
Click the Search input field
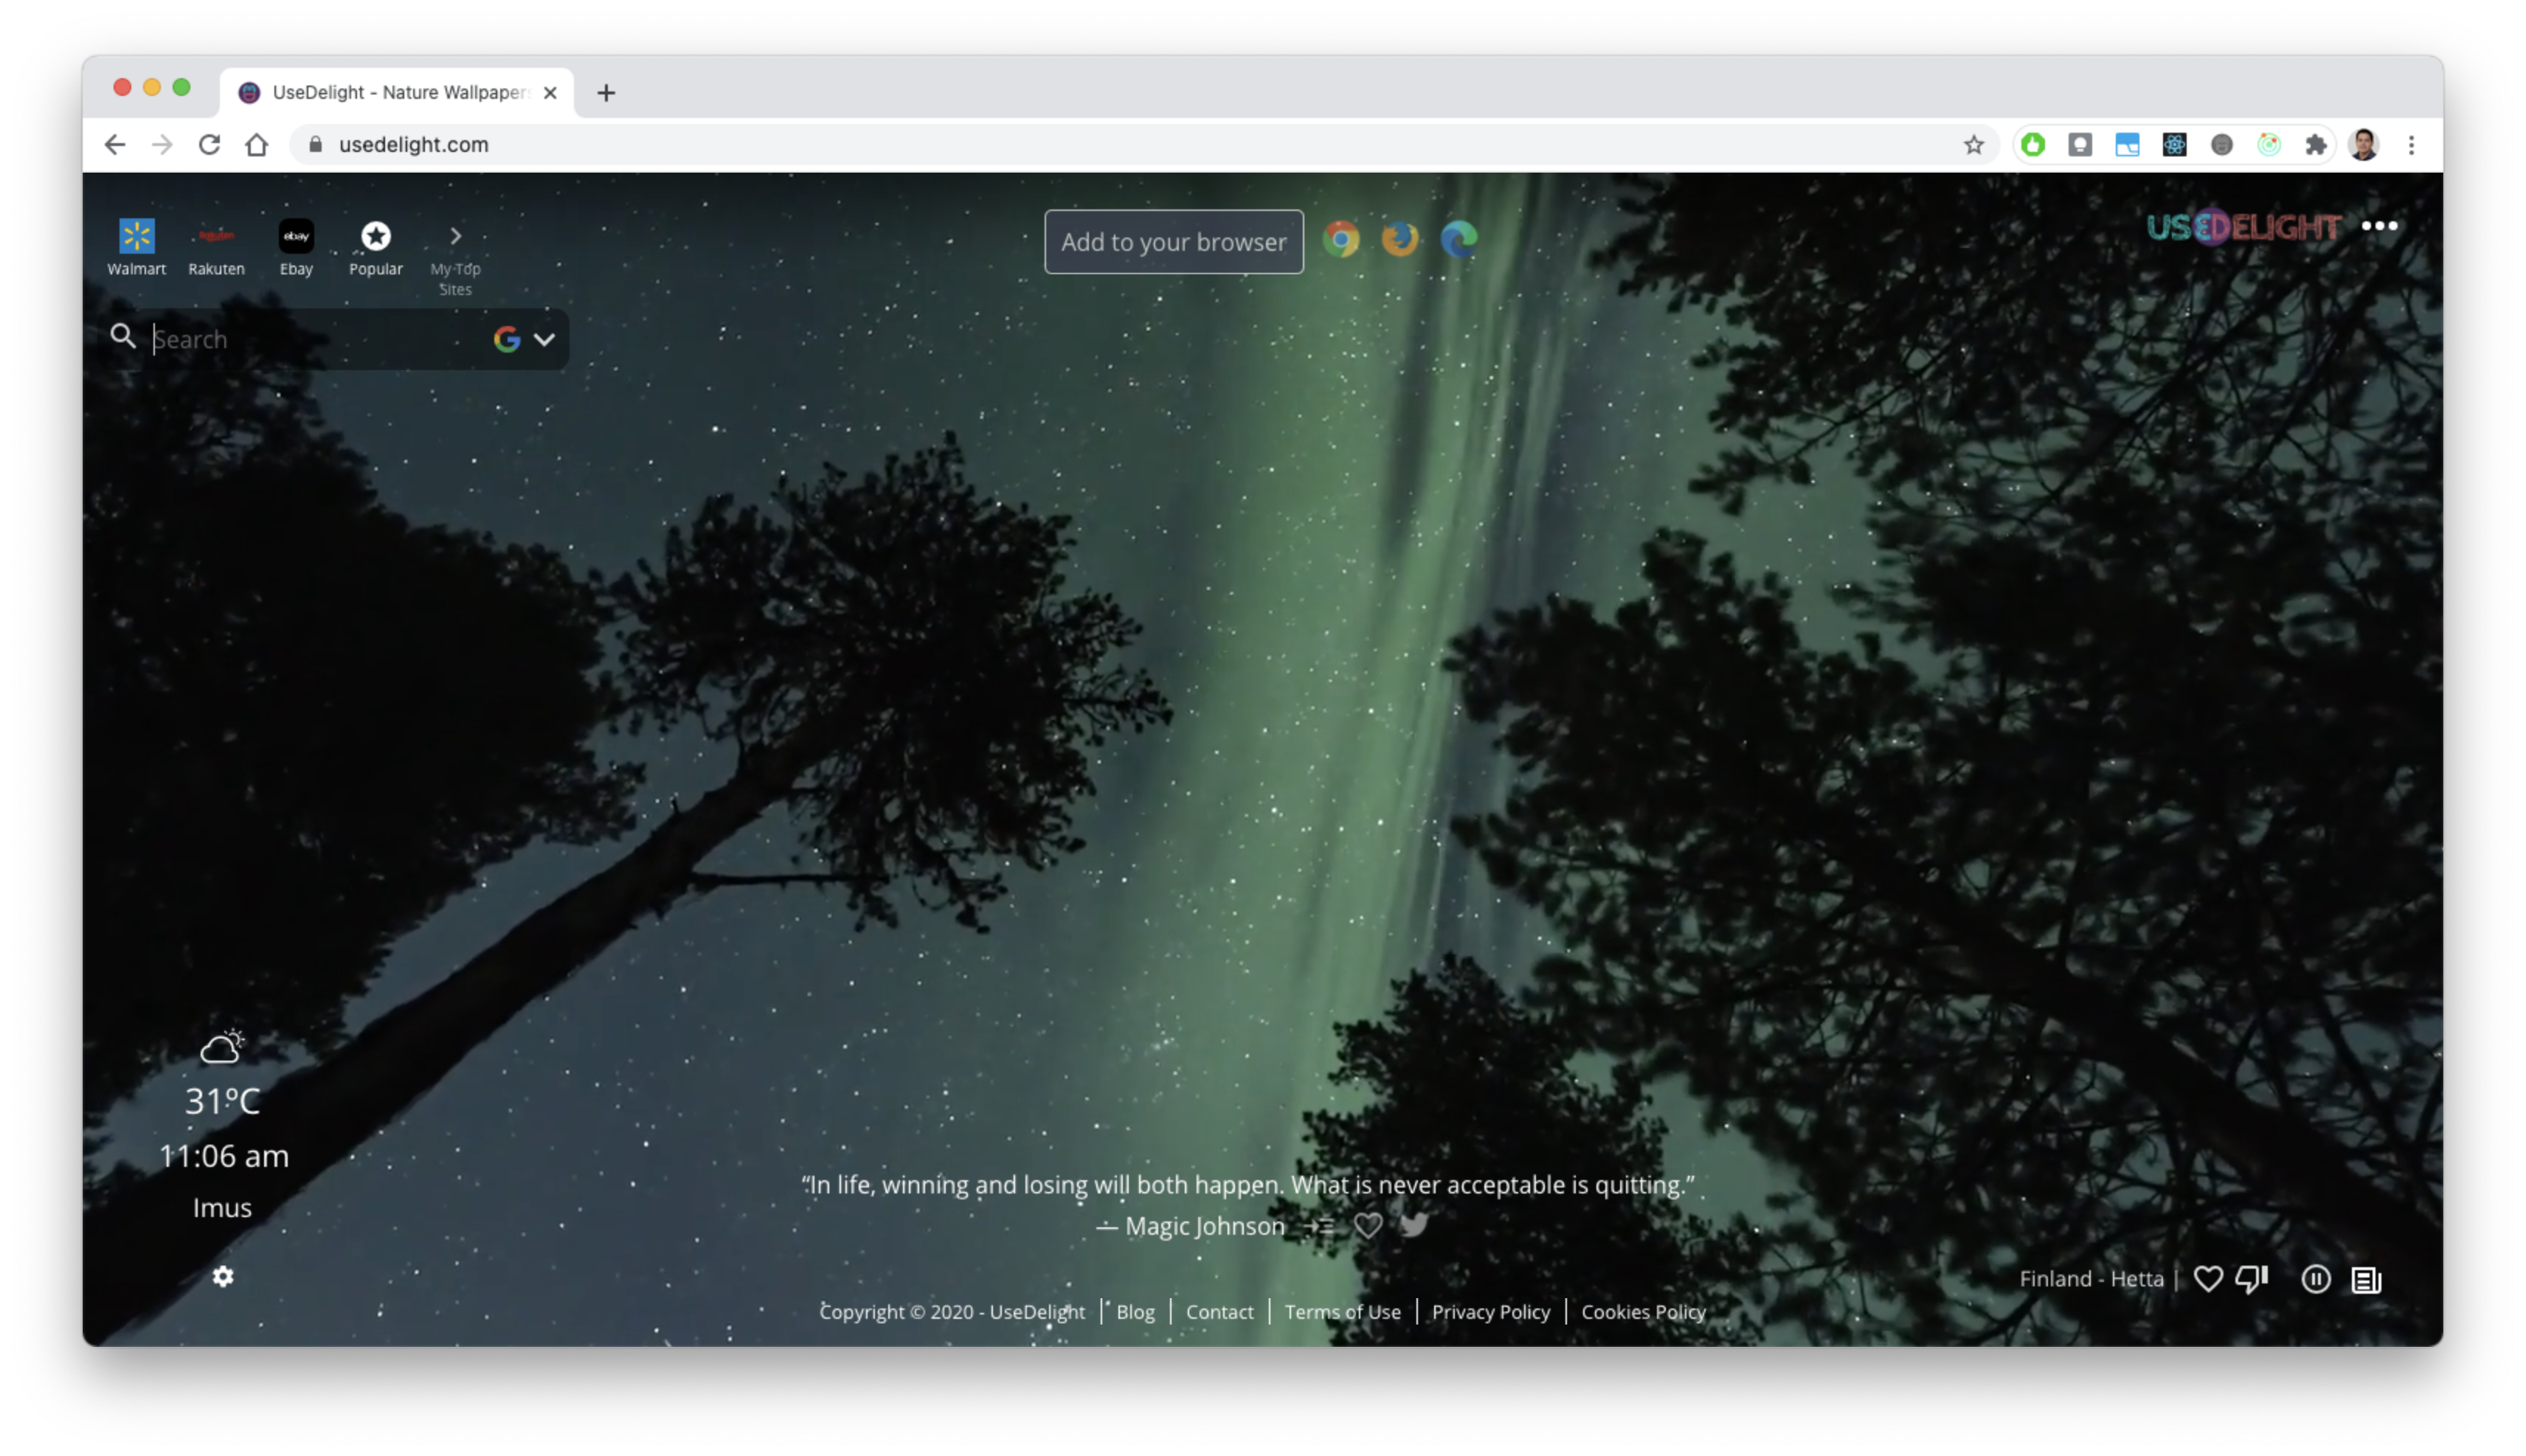(x=315, y=339)
